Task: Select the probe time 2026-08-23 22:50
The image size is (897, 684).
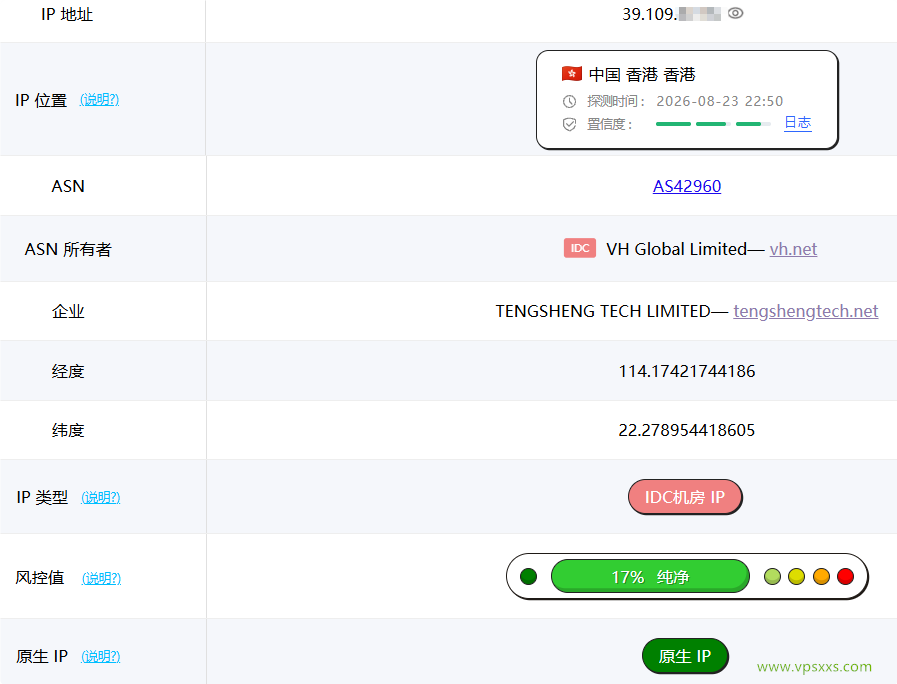Action: pyautogui.click(x=720, y=101)
